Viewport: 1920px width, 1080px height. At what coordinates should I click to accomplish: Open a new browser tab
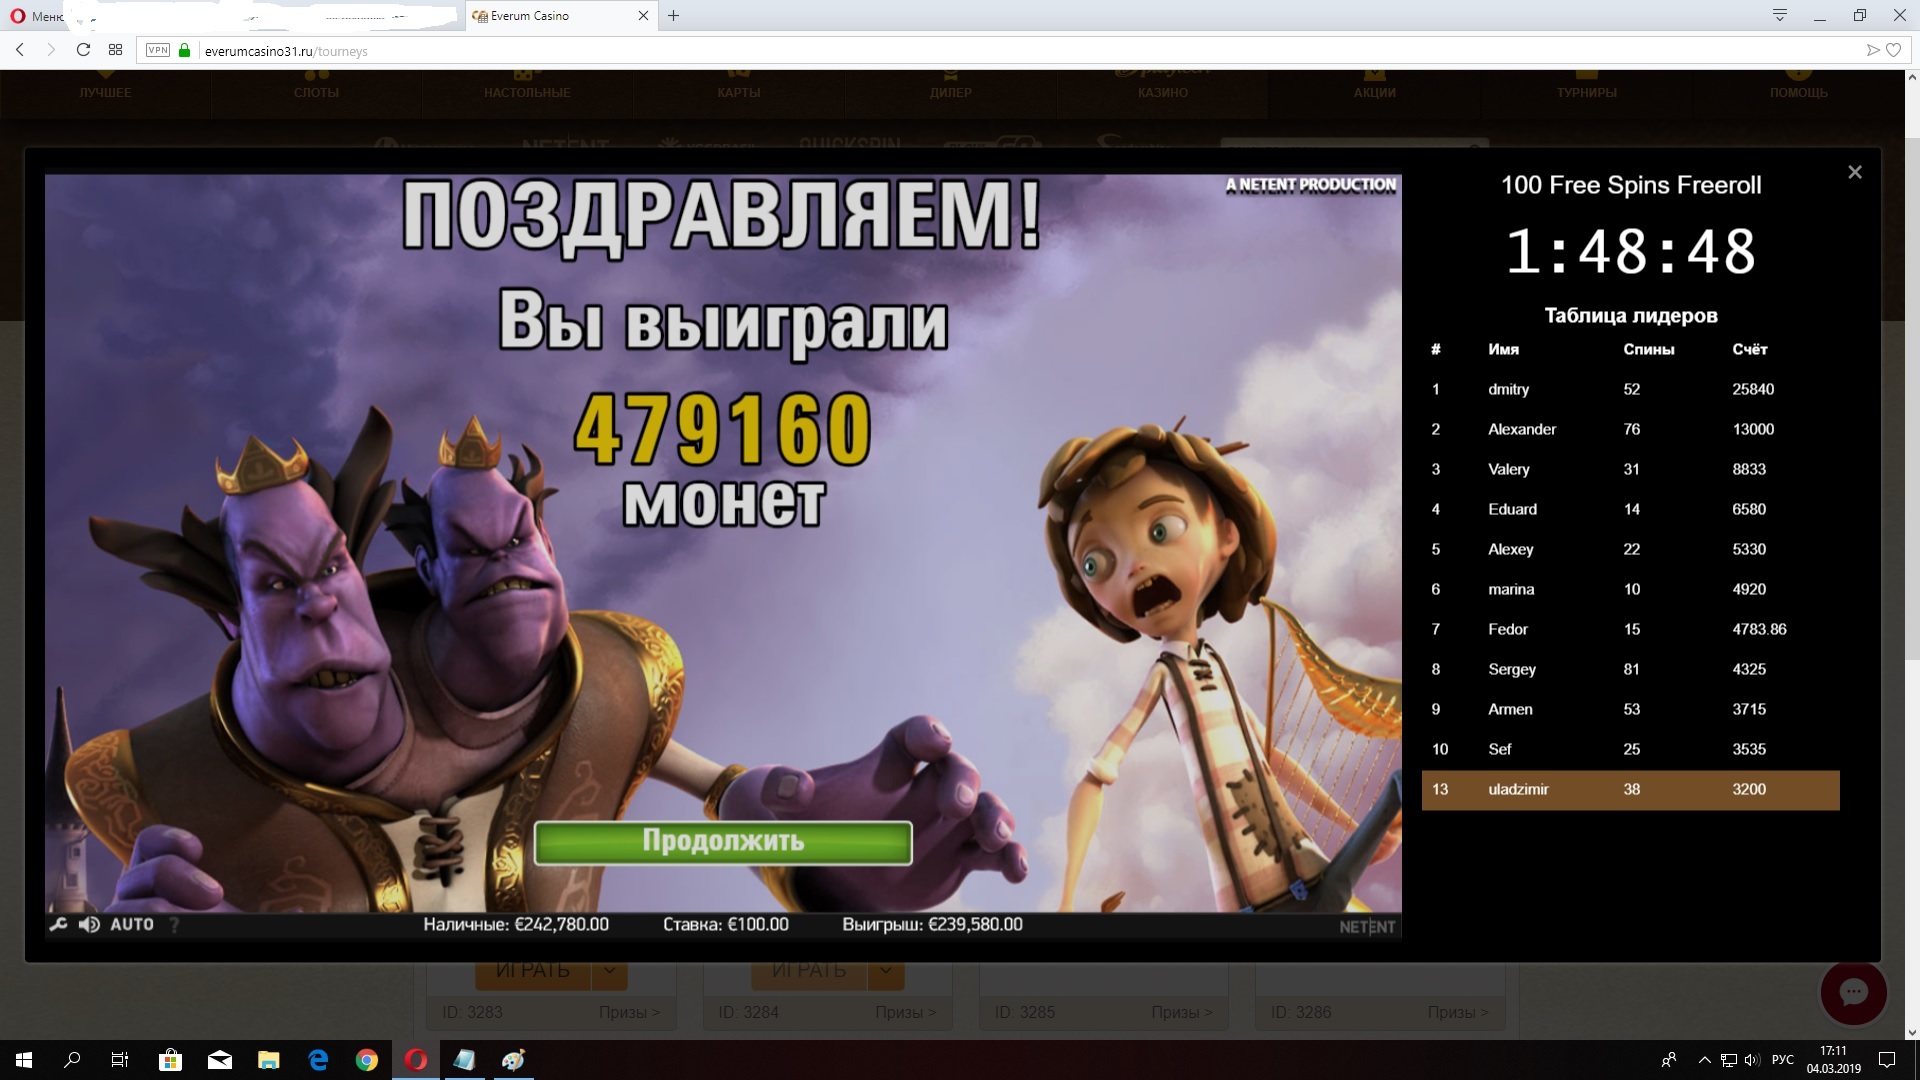[x=674, y=16]
